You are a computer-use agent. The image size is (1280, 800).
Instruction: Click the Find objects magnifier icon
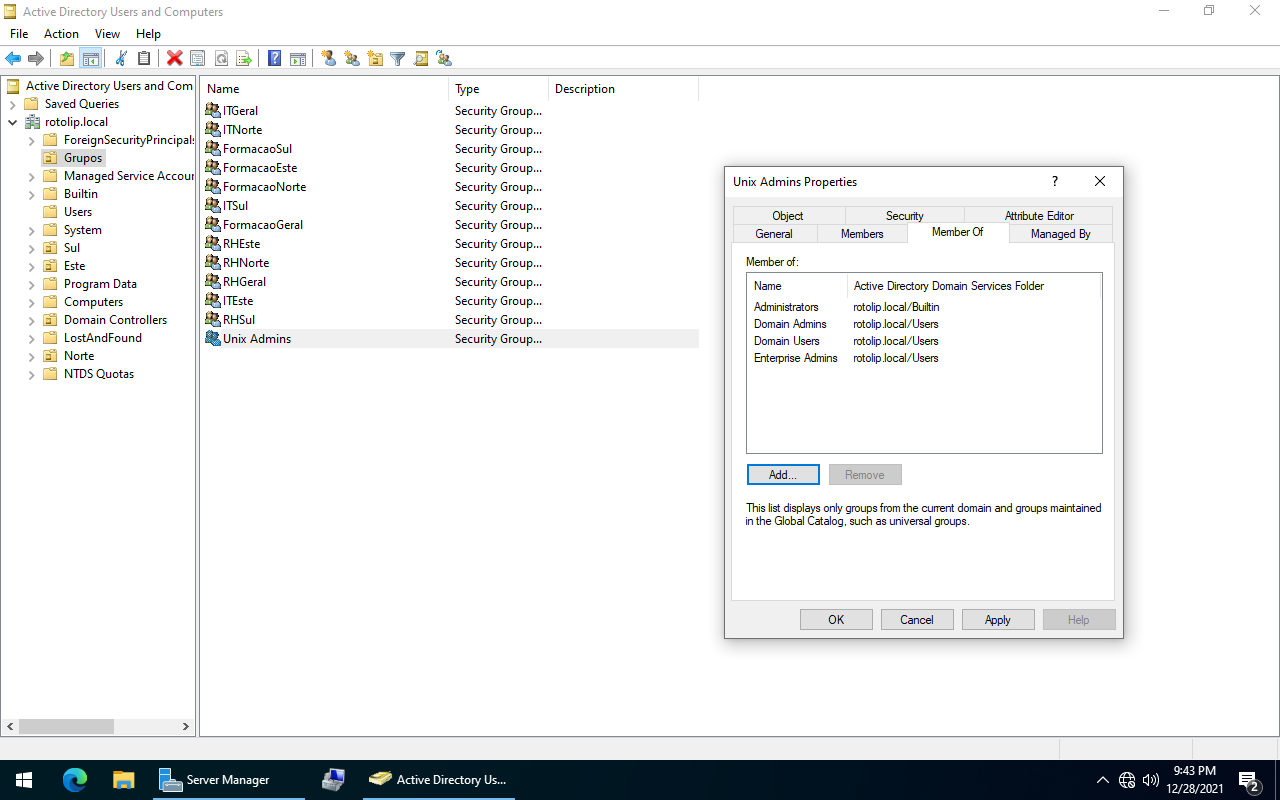coord(420,59)
